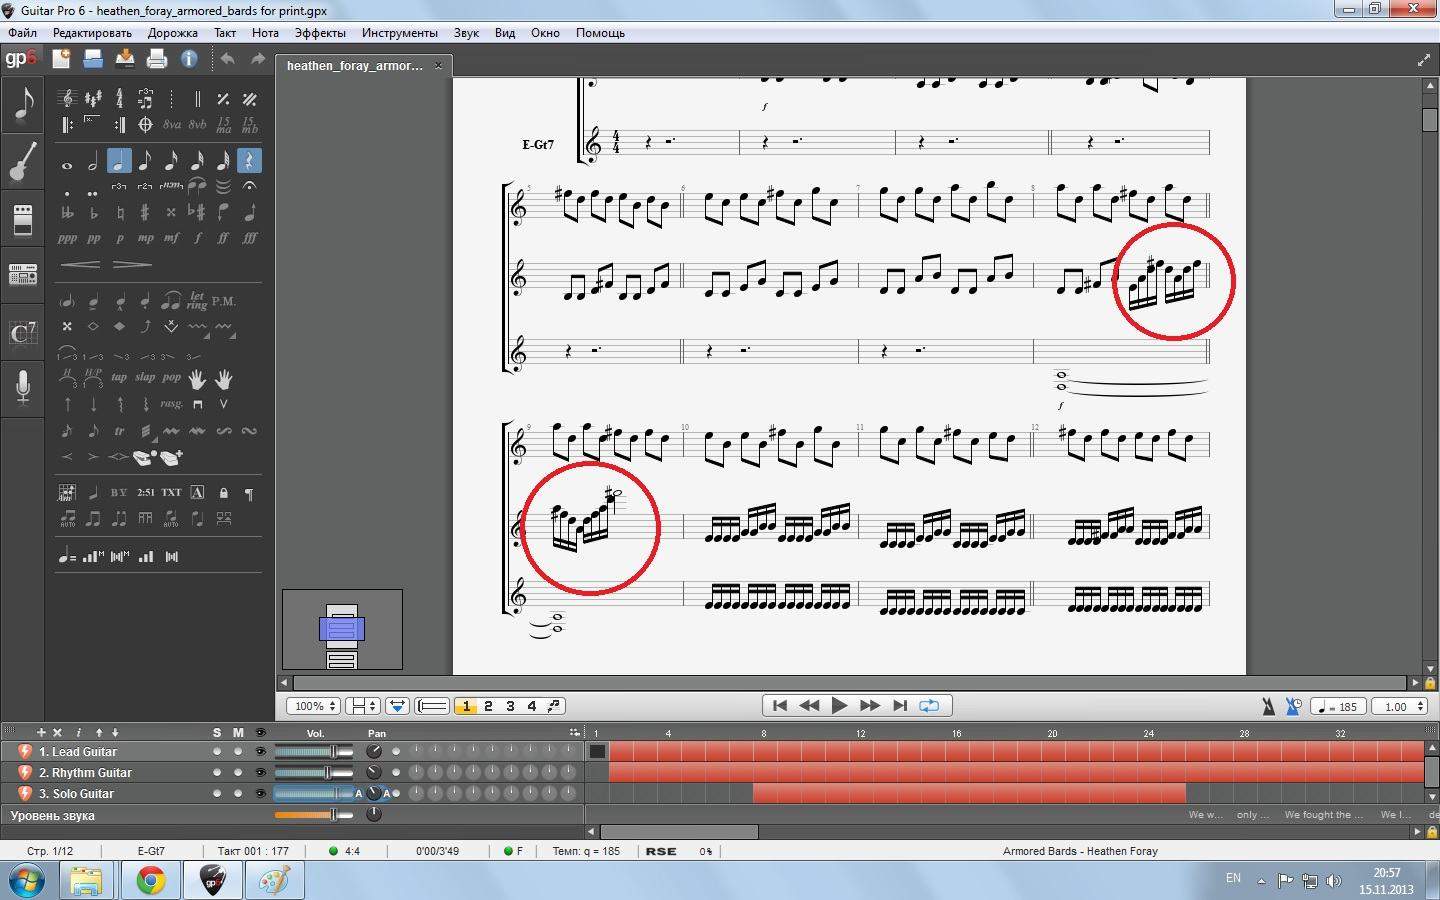Screen dimensions: 1440x900
Task: Apply the fortissimo ff dynamic
Action: coord(223,238)
